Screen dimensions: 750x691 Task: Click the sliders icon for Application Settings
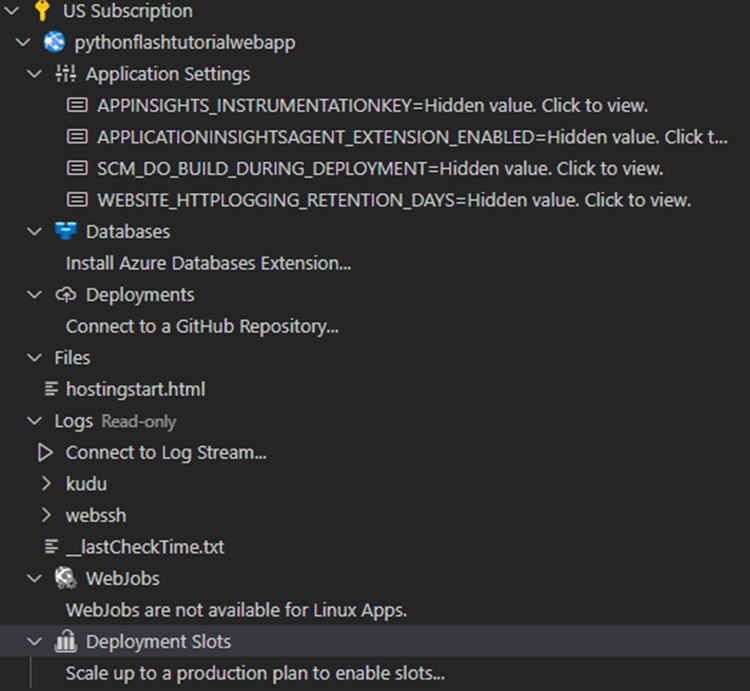point(66,74)
